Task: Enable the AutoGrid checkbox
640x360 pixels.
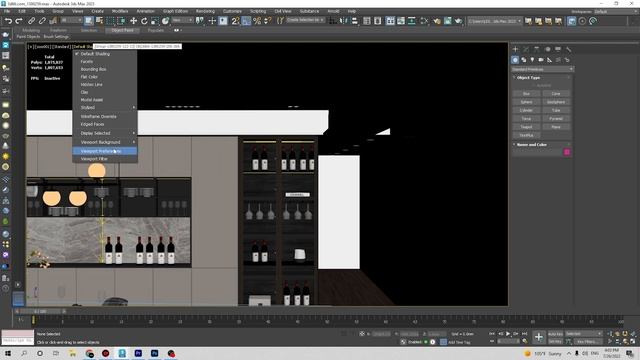Action: tap(543, 86)
